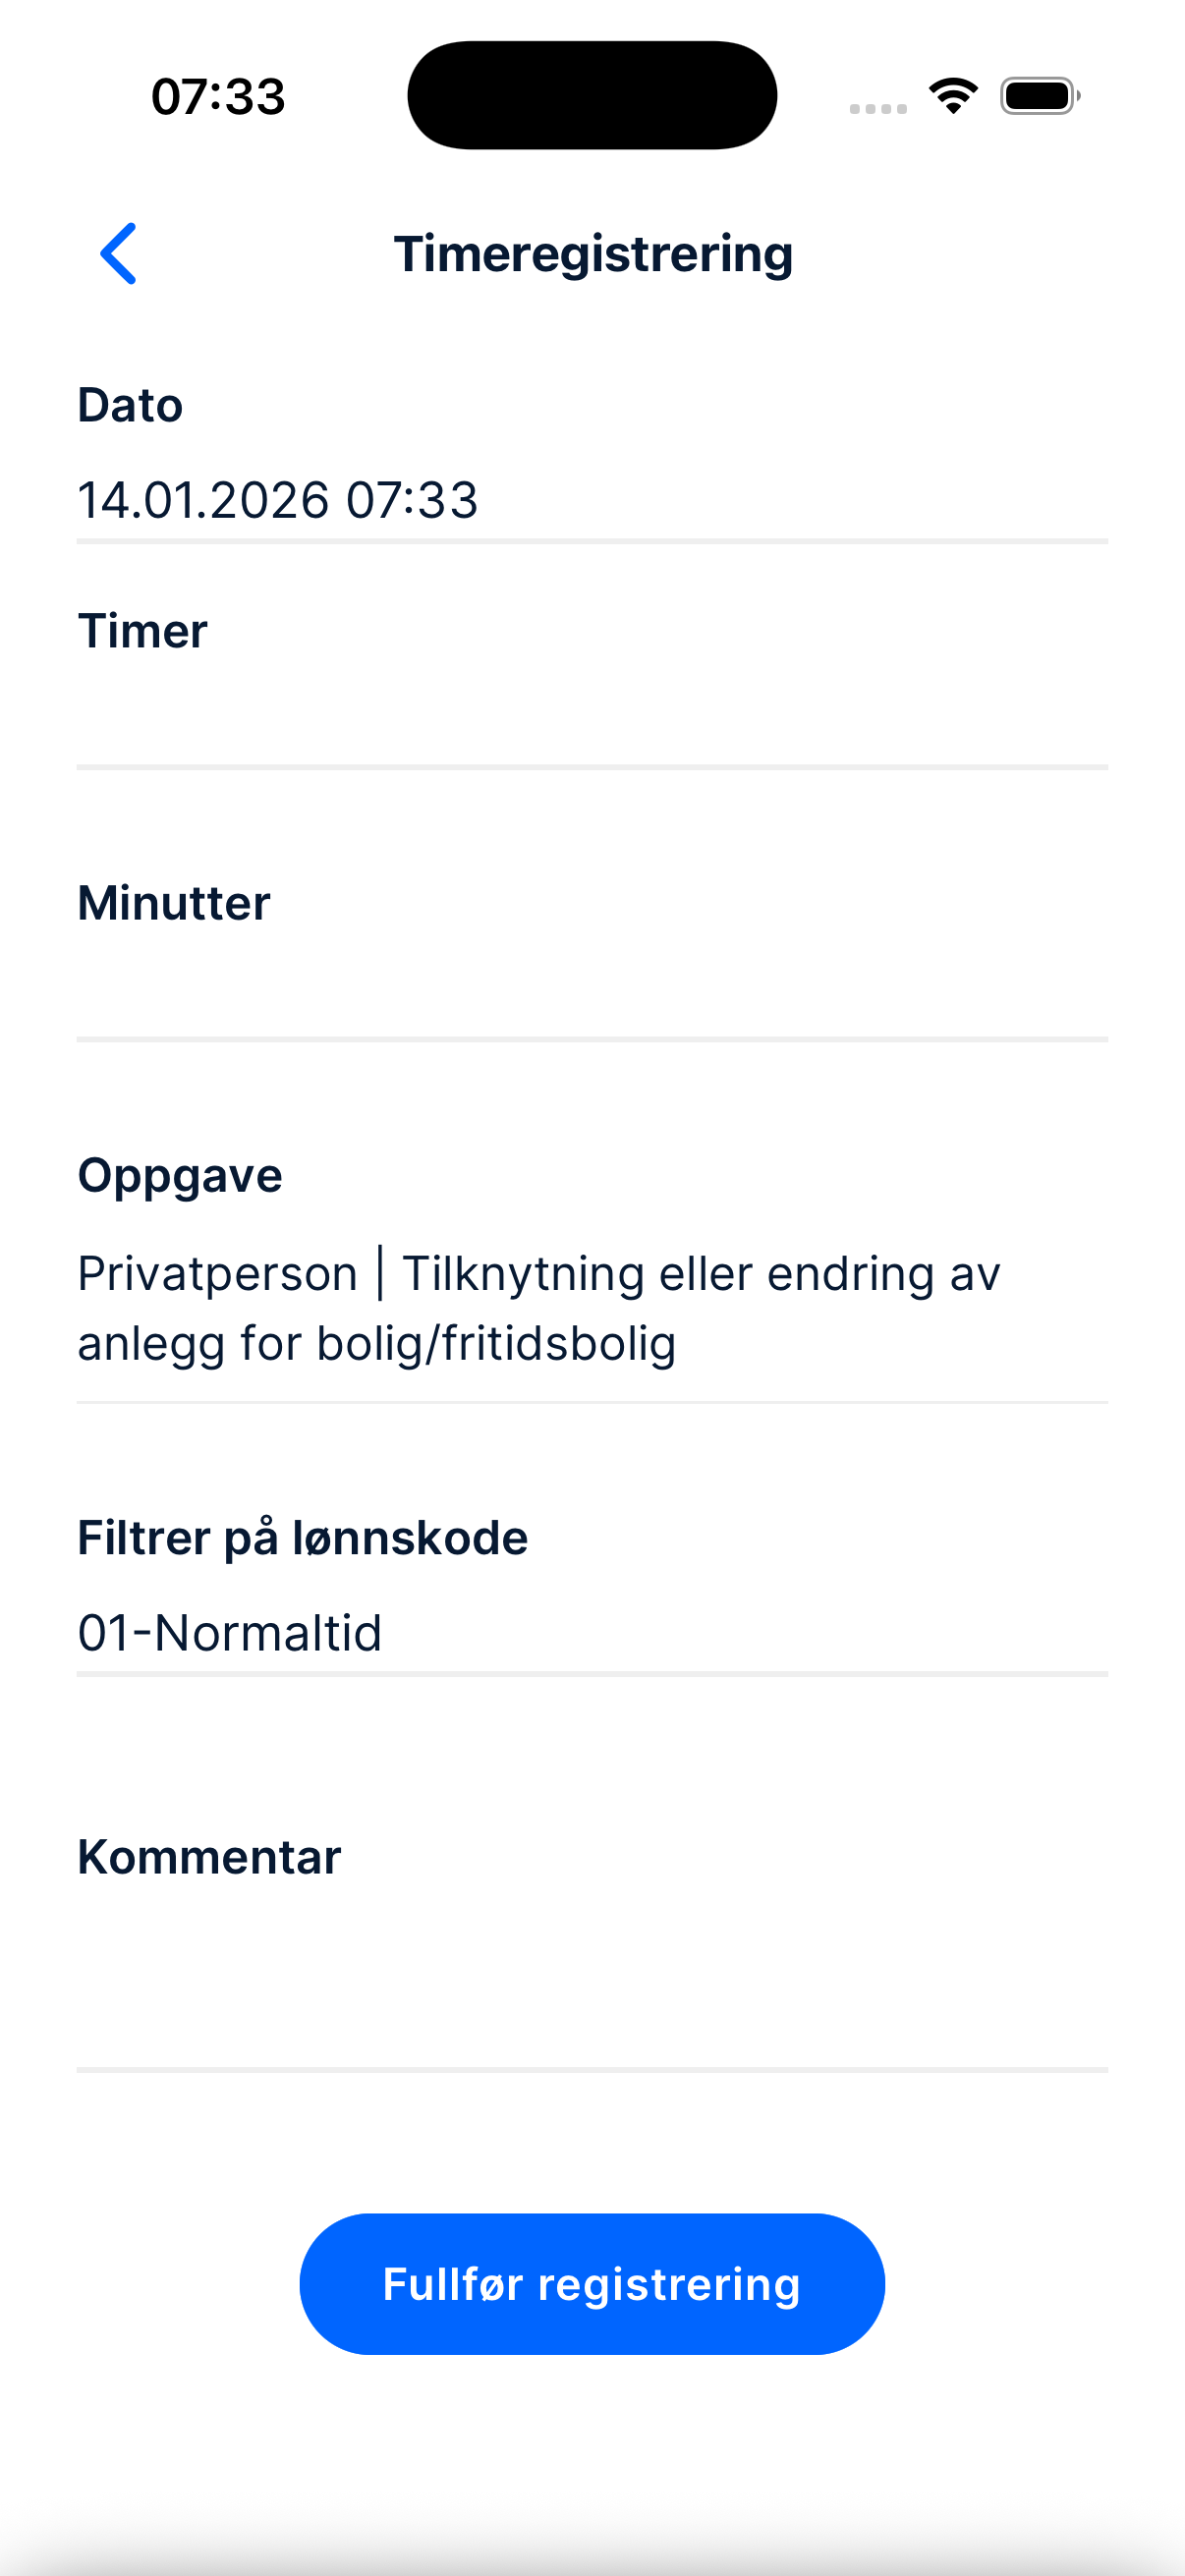
Task: Tap the Wi-Fi status icon
Action: (953, 96)
